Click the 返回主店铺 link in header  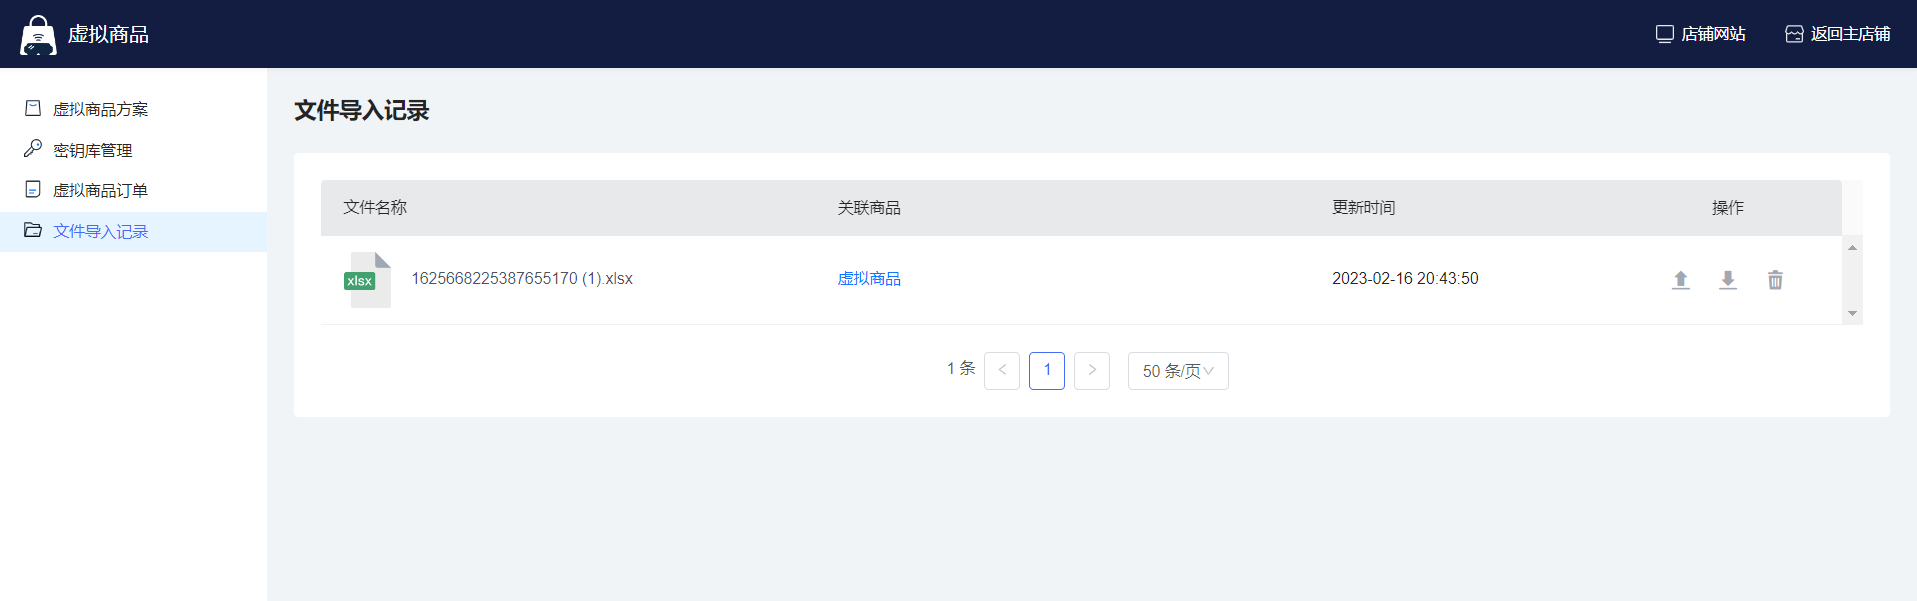(1849, 34)
